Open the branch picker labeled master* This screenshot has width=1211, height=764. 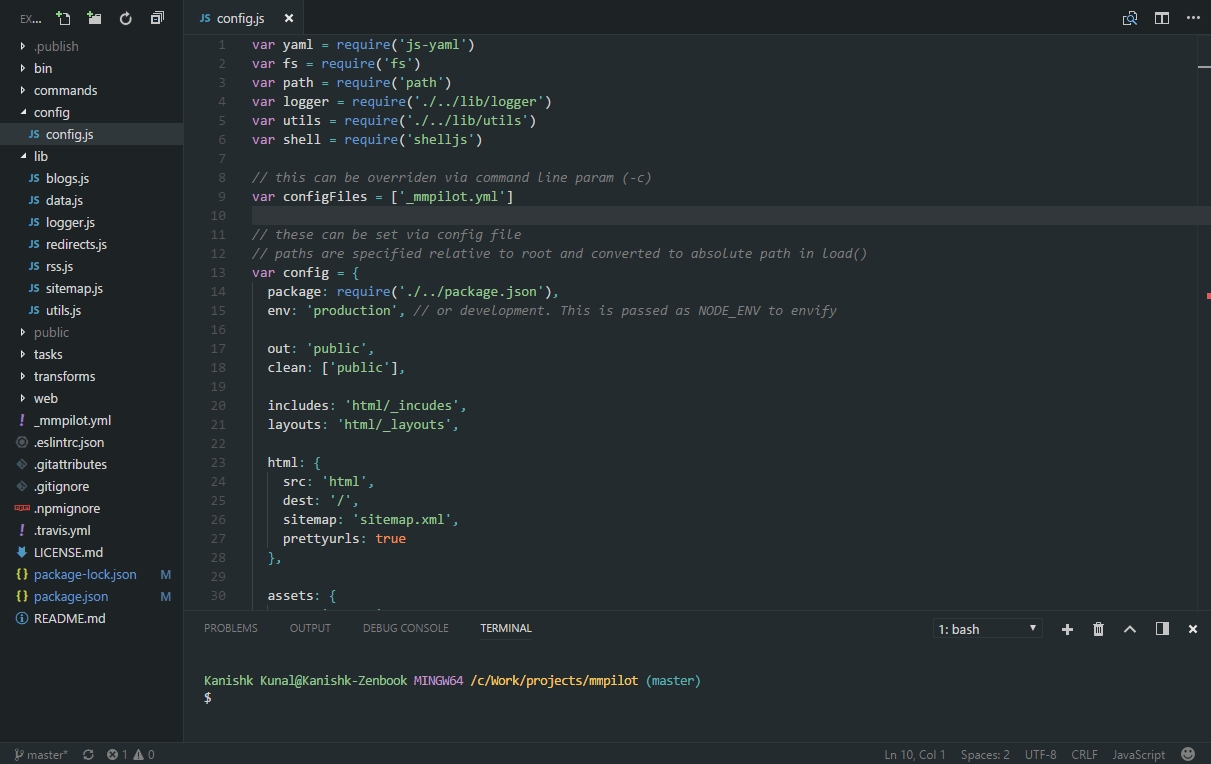tap(39, 754)
